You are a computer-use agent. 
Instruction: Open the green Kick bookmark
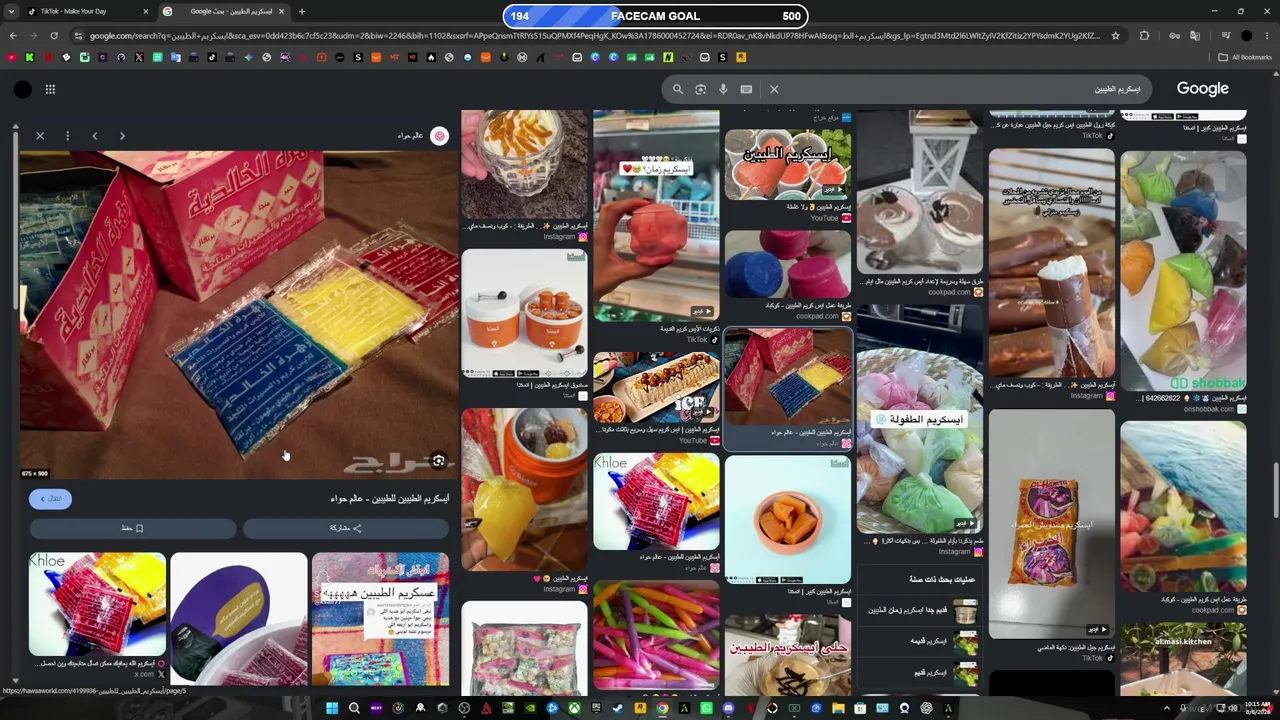coord(30,57)
